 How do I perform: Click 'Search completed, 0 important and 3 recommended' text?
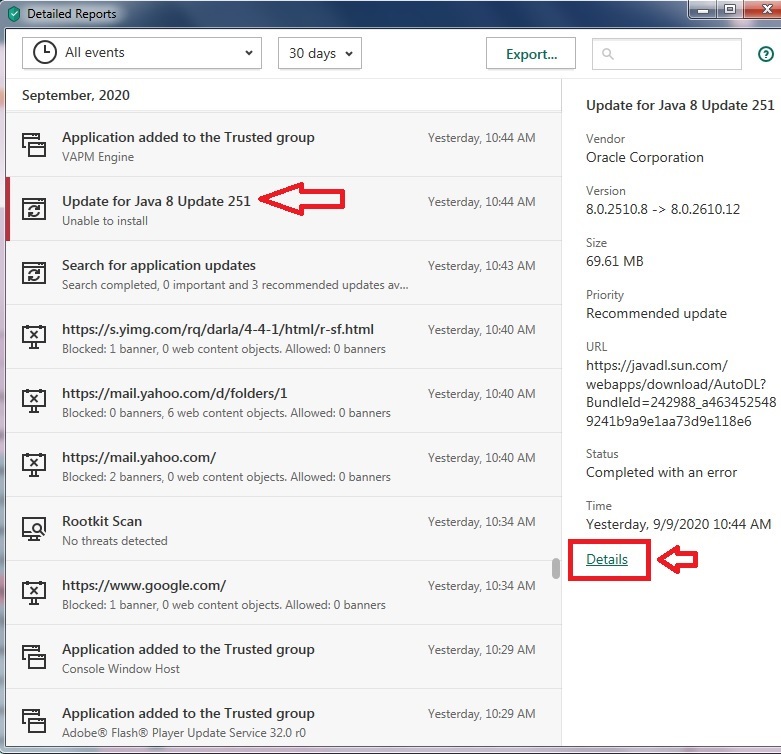click(x=235, y=285)
